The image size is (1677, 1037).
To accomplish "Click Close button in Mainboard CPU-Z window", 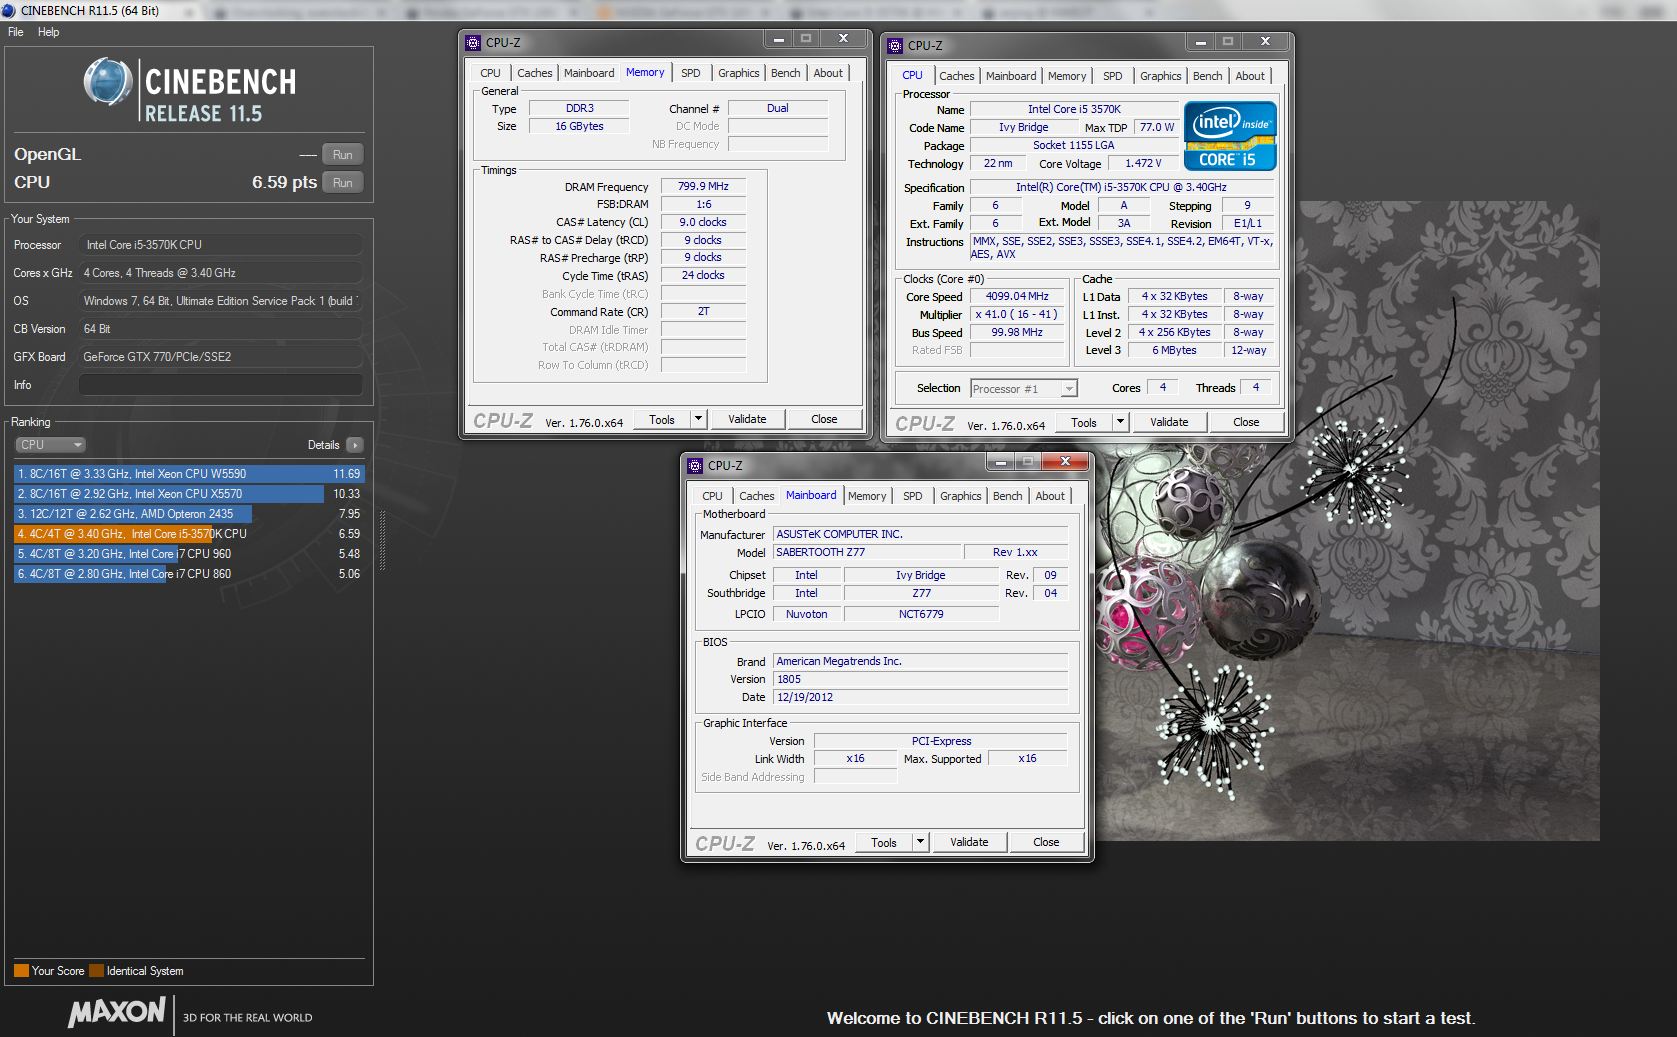I will (x=1046, y=843).
